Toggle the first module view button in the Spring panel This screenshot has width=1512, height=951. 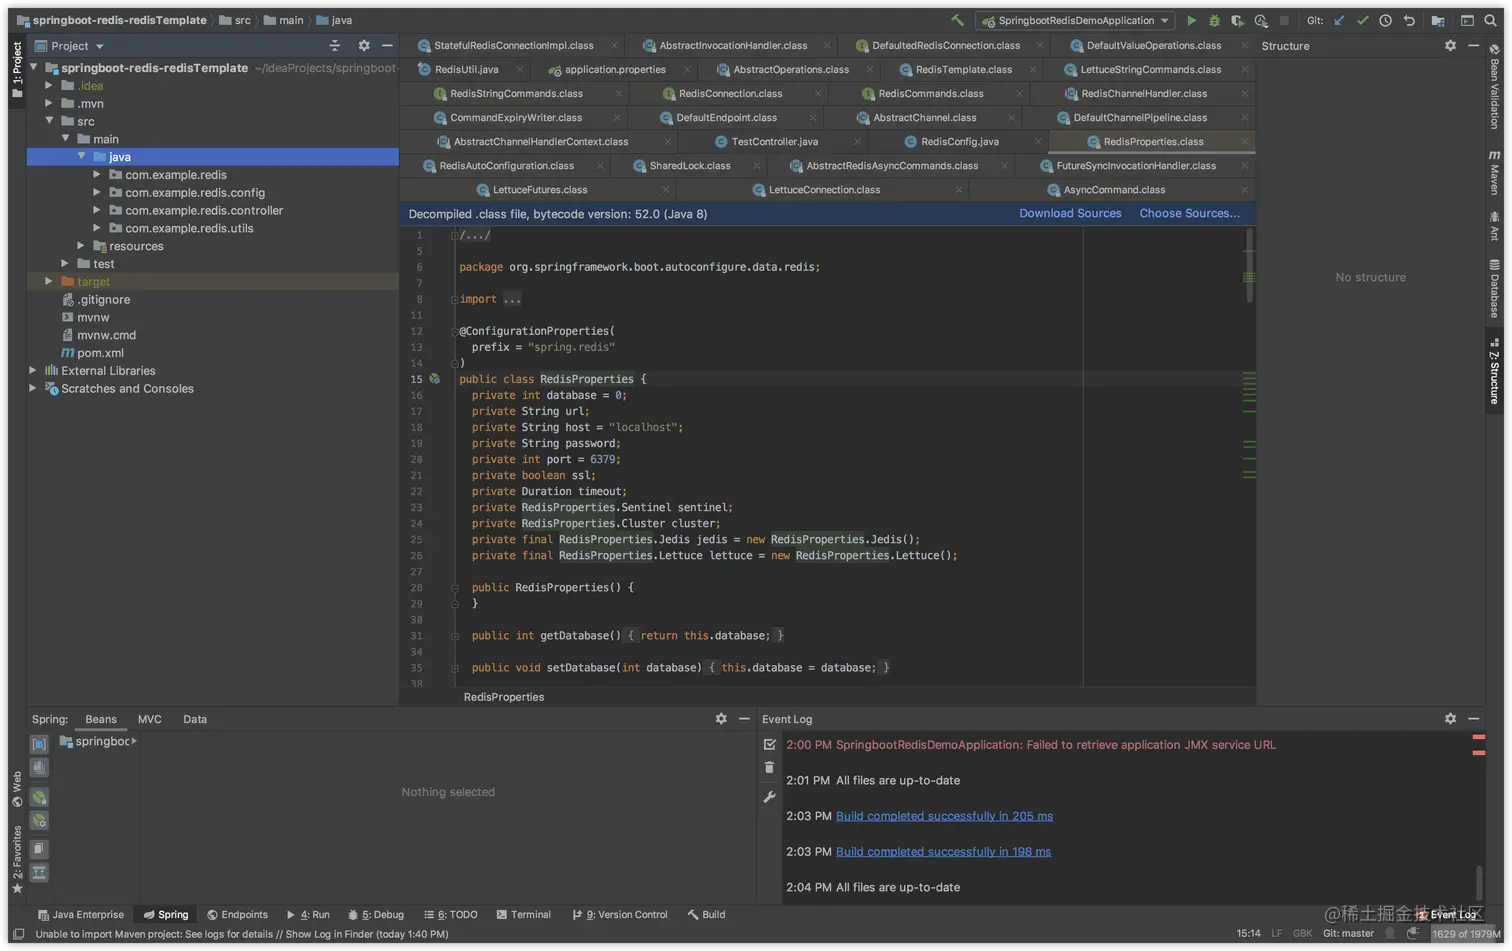(39, 744)
